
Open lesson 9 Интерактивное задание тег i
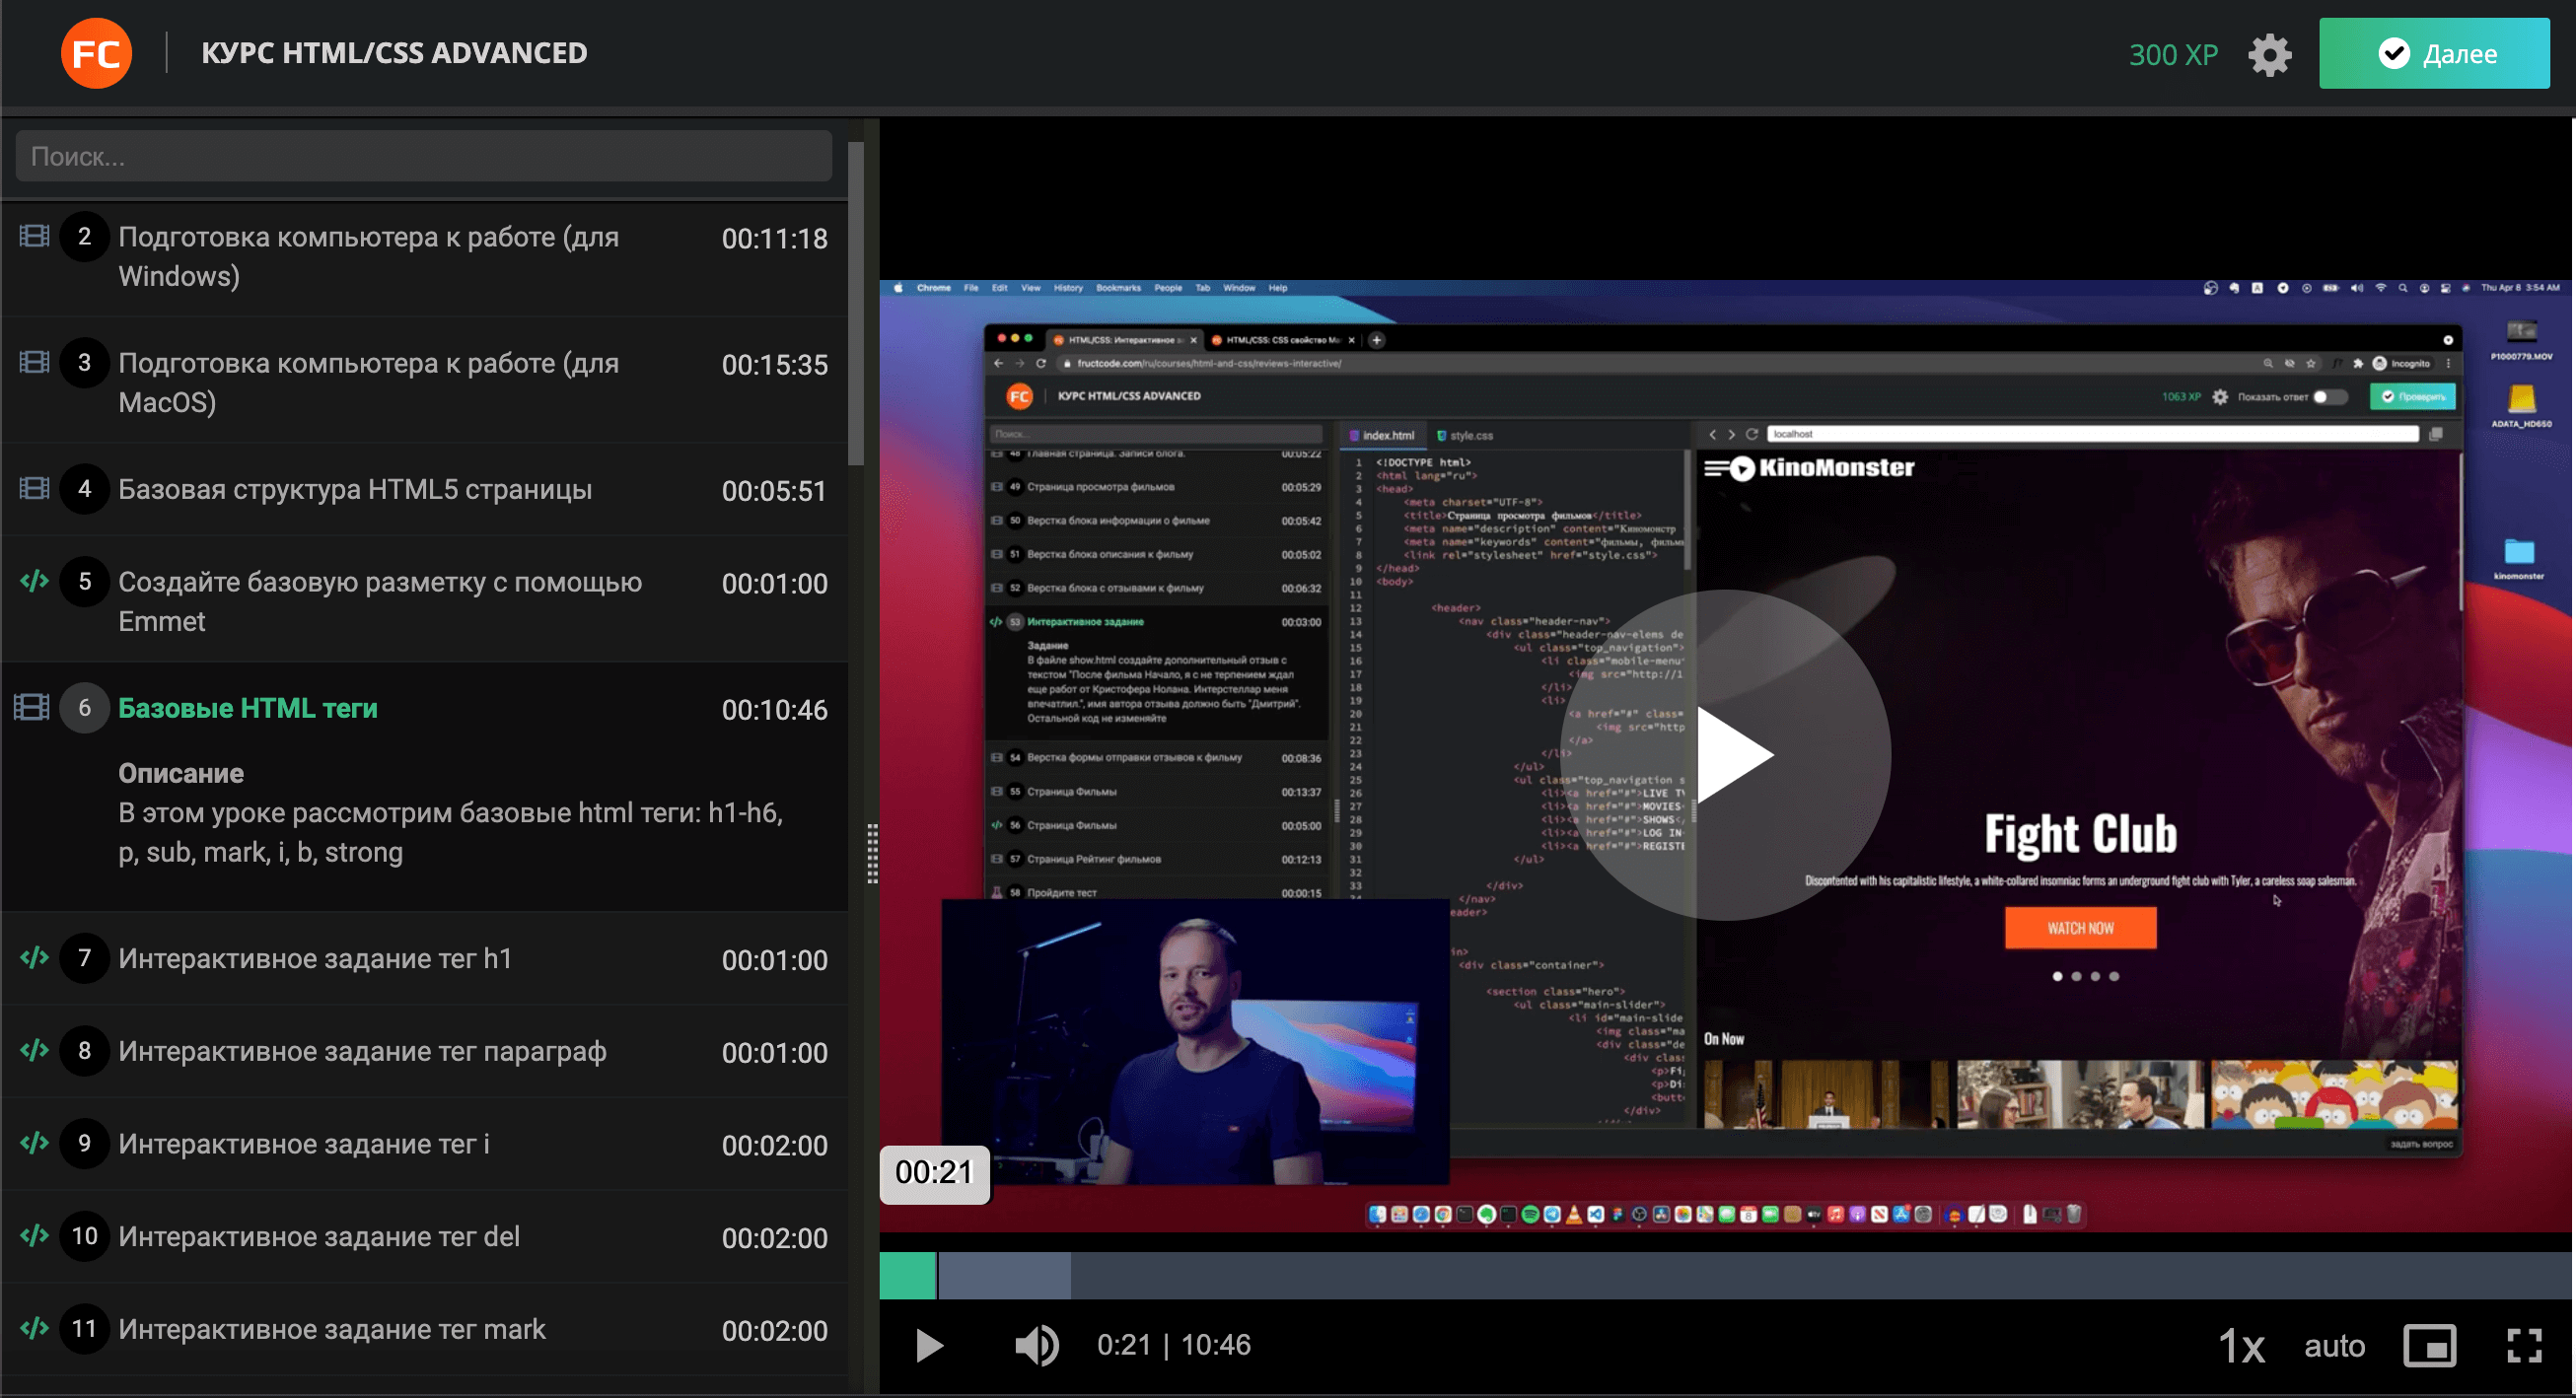tap(424, 1144)
